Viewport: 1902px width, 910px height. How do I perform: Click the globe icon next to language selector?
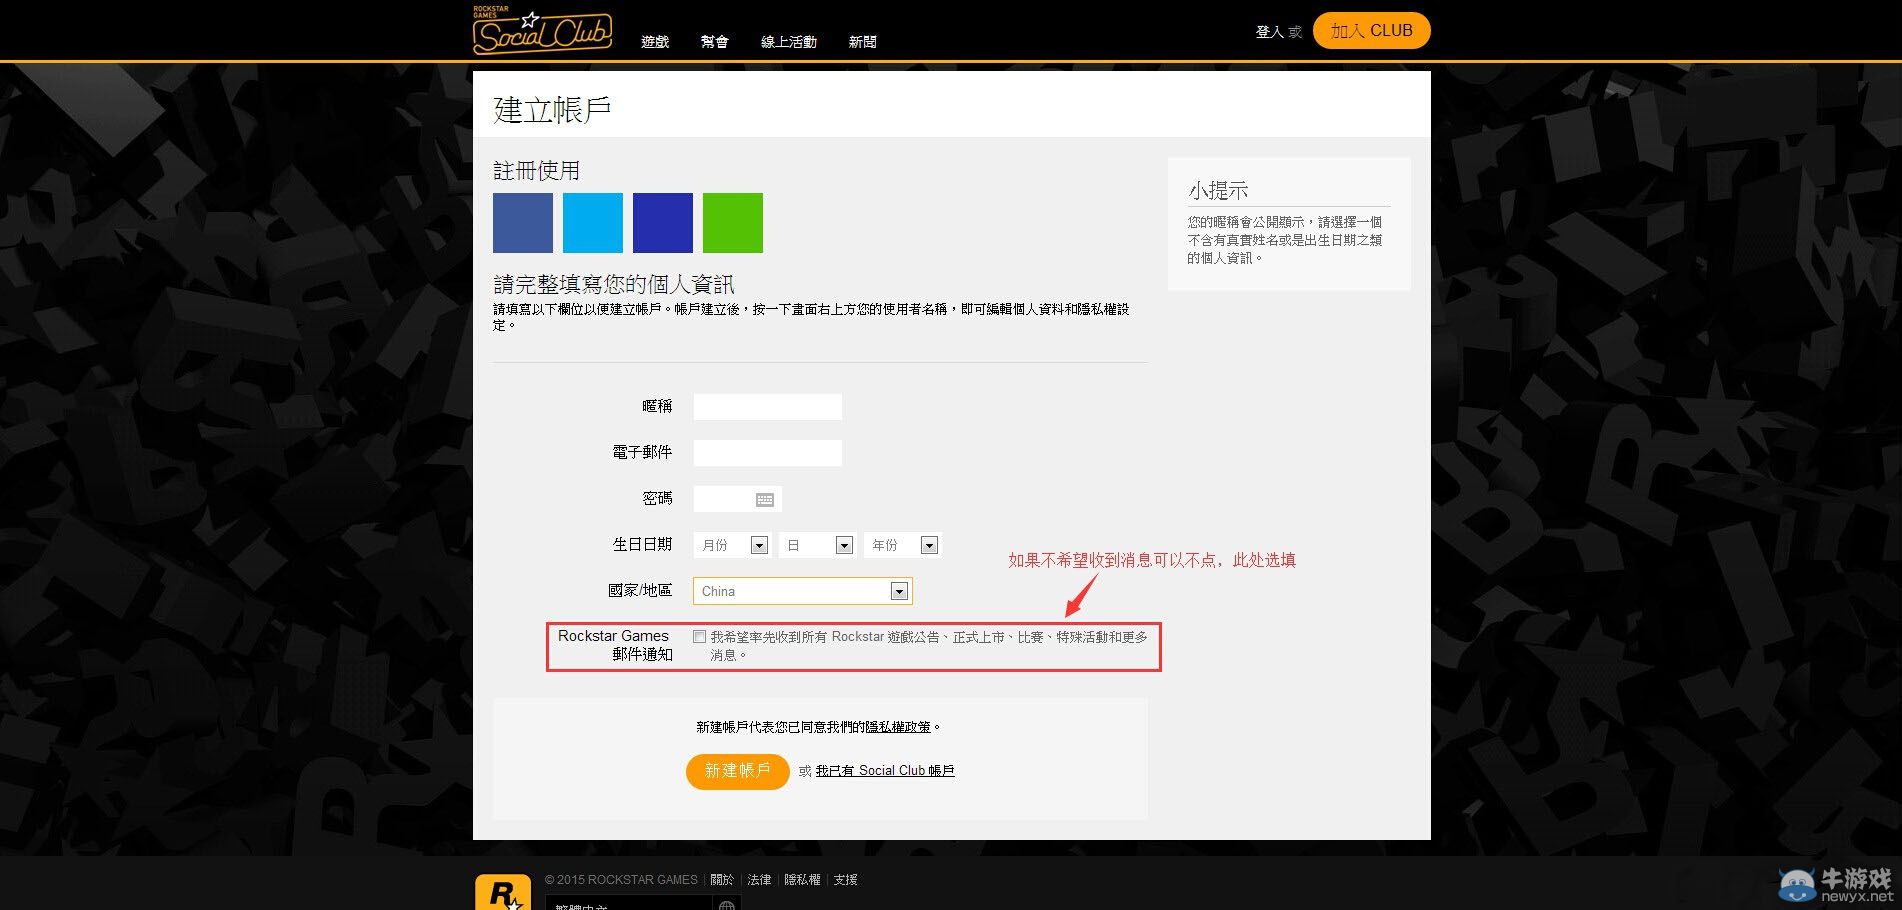727,905
